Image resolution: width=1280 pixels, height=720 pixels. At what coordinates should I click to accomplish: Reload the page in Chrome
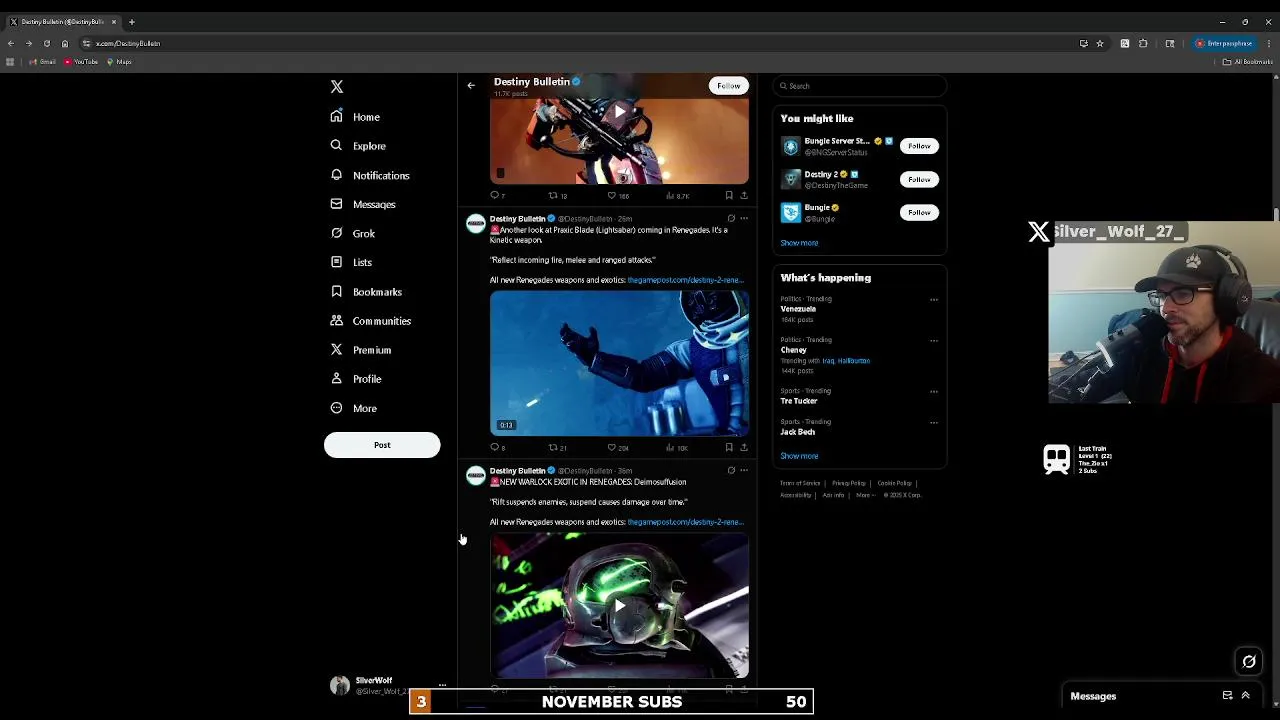click(46, 43)
